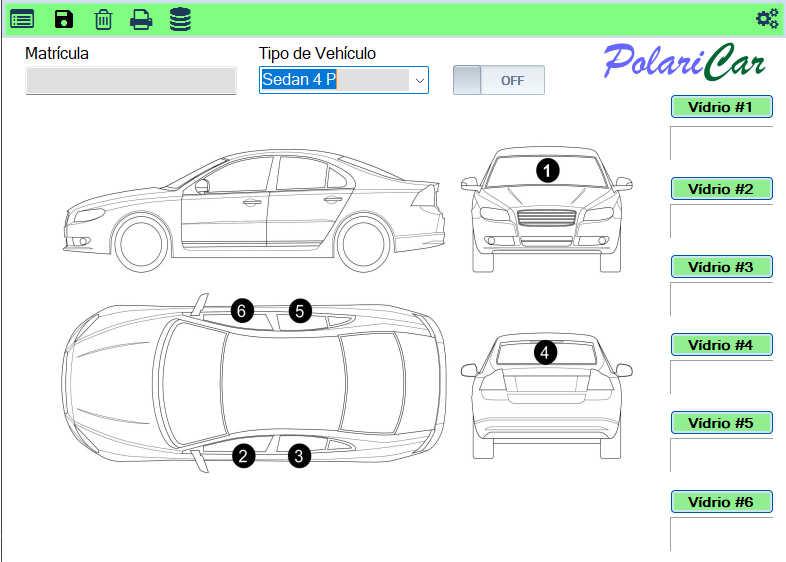786x562 pixels.
Task: Click the save floppy disk icon
Action: pos(63,18)
